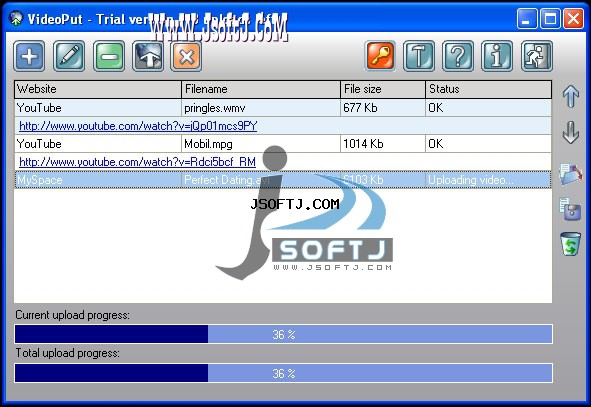This screenshot has height=407, width=591.
Task: Select the pringles.wmv filename cell
Action: [261, 108]
